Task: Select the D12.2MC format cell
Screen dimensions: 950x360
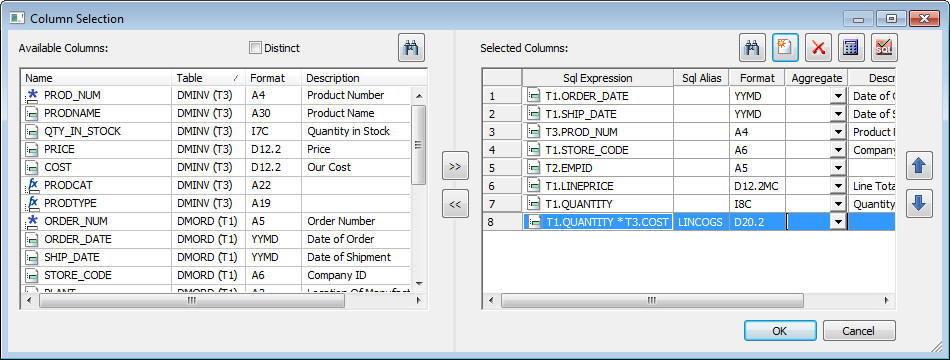Action: (757, 186)
